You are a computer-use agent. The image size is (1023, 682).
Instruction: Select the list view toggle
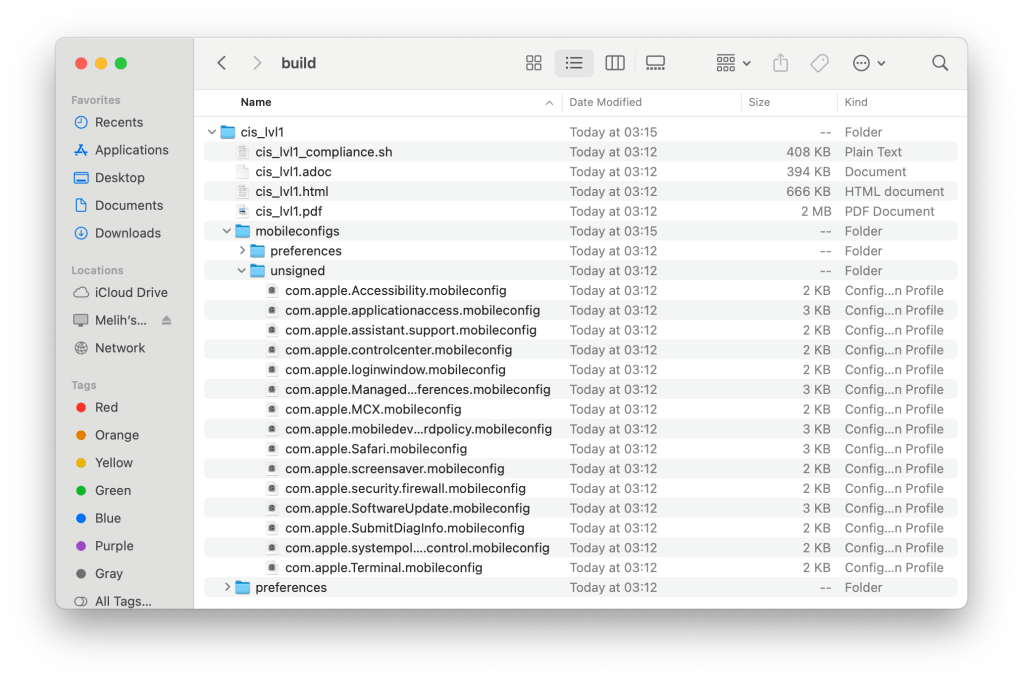[x=574, y=63]
